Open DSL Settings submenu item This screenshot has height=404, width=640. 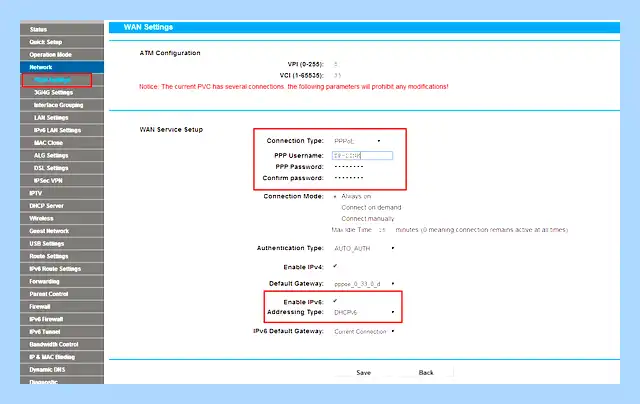(x=62, y=168)
